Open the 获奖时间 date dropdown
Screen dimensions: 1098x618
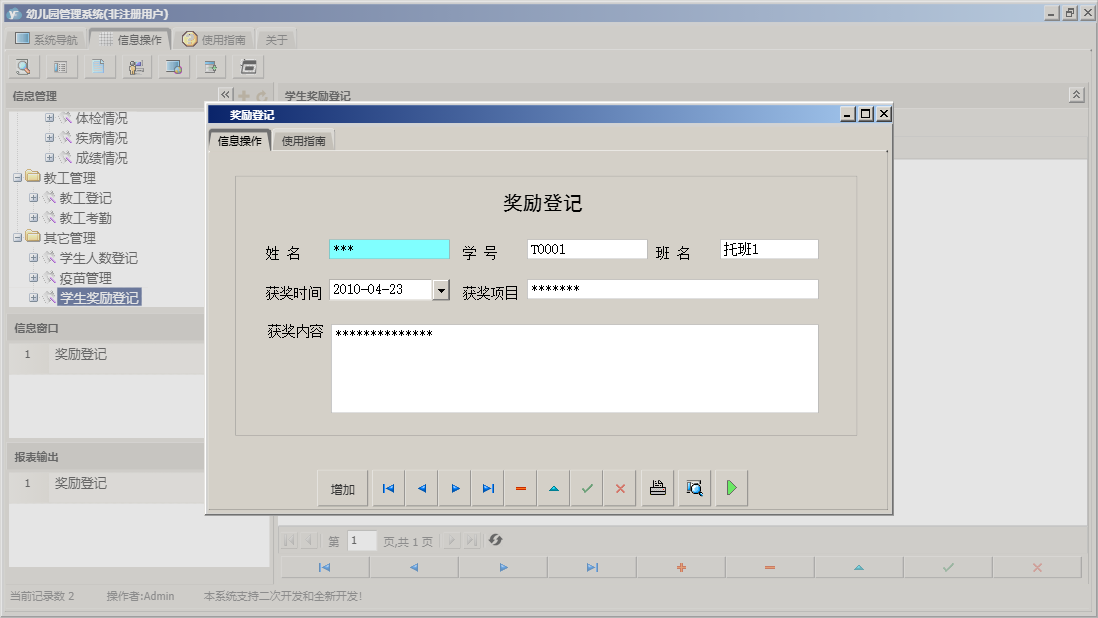(440, 289)
